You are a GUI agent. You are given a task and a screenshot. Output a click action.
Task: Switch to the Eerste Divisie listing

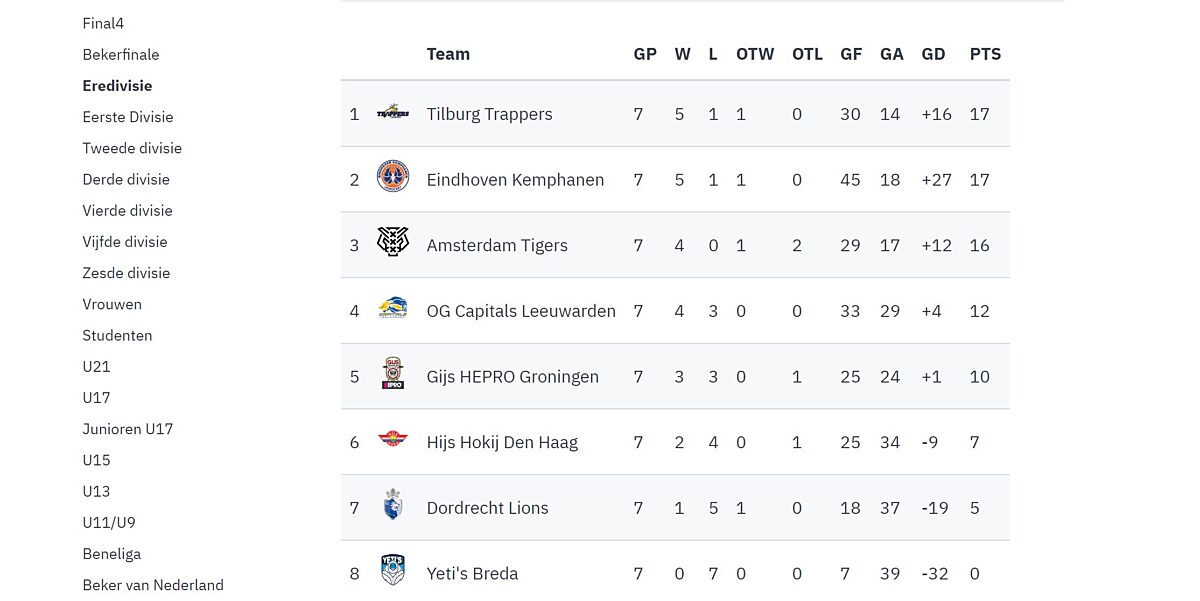pos(128,116)
